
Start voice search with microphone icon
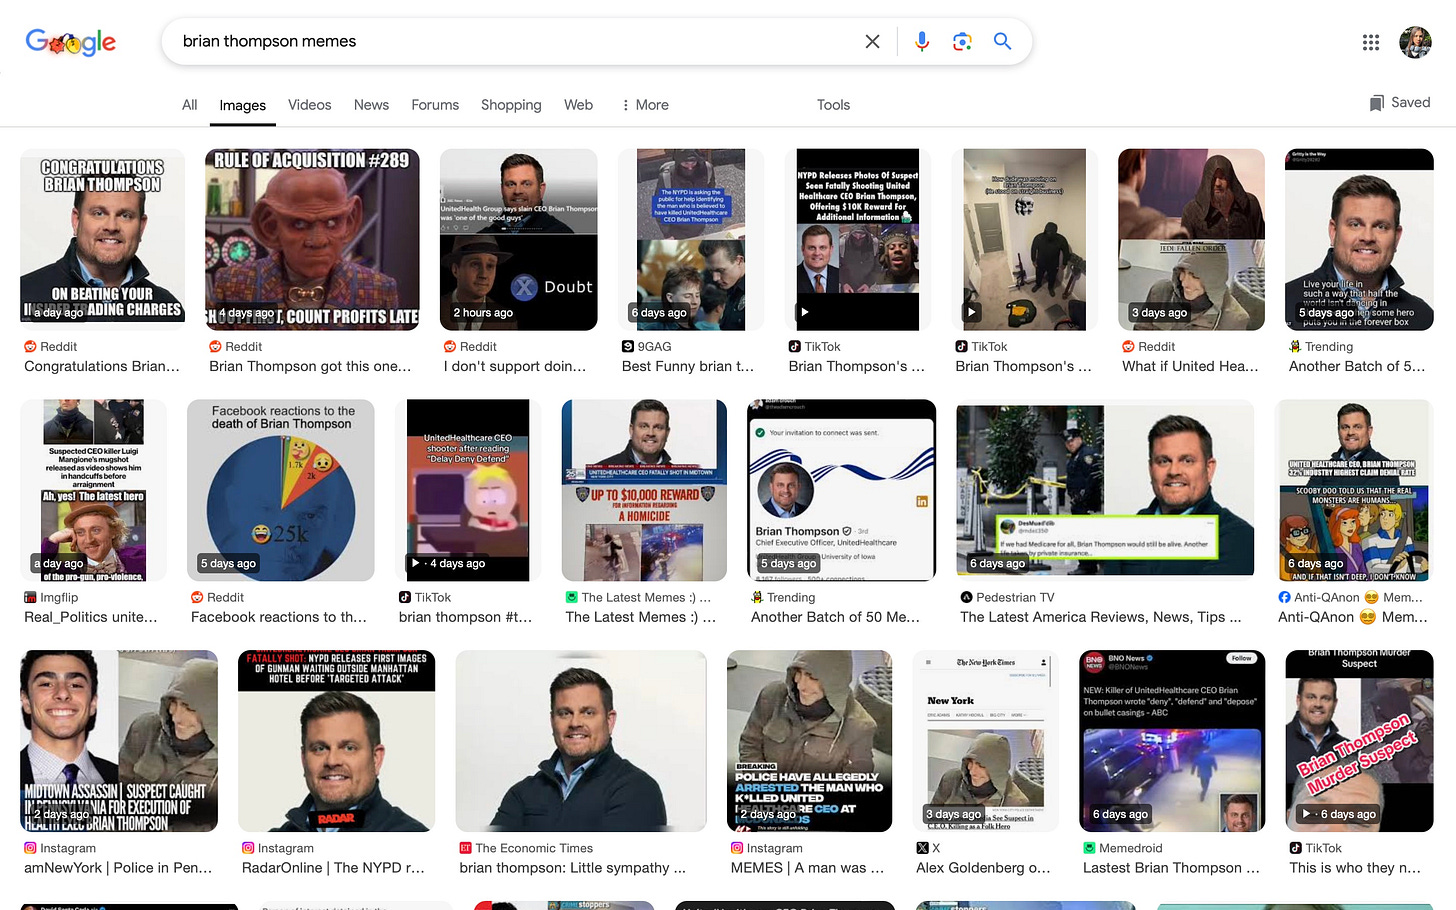921,41
